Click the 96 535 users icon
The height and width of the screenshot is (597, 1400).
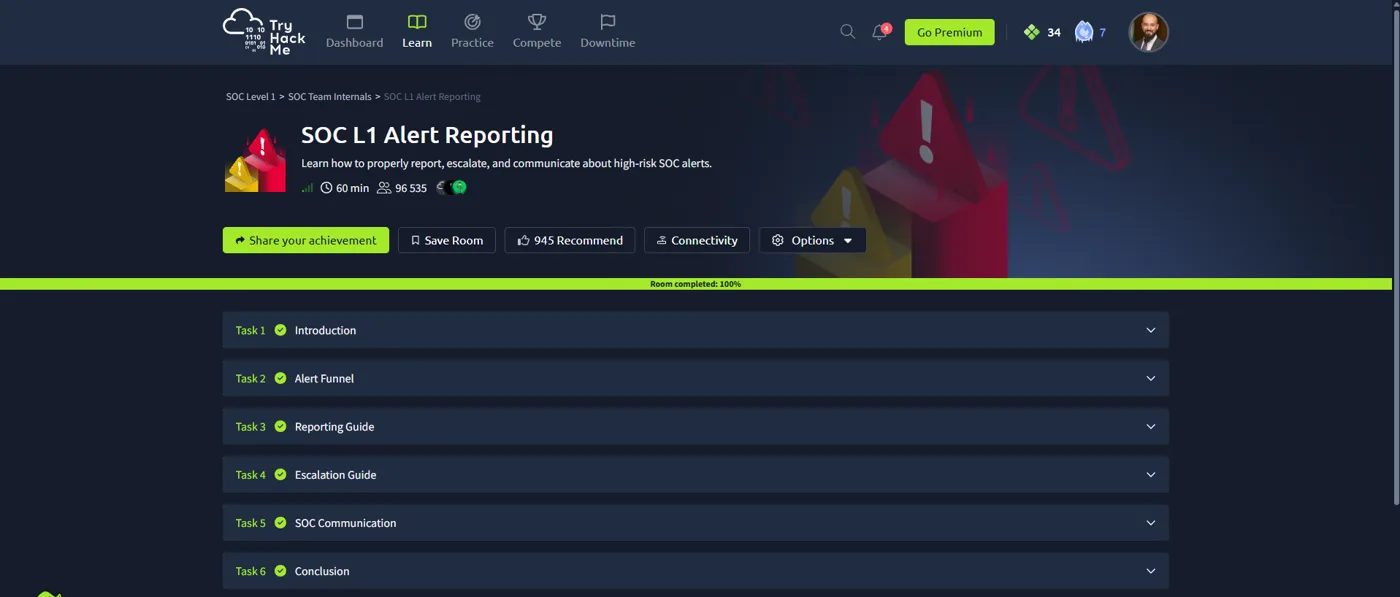tap(384, 188)
